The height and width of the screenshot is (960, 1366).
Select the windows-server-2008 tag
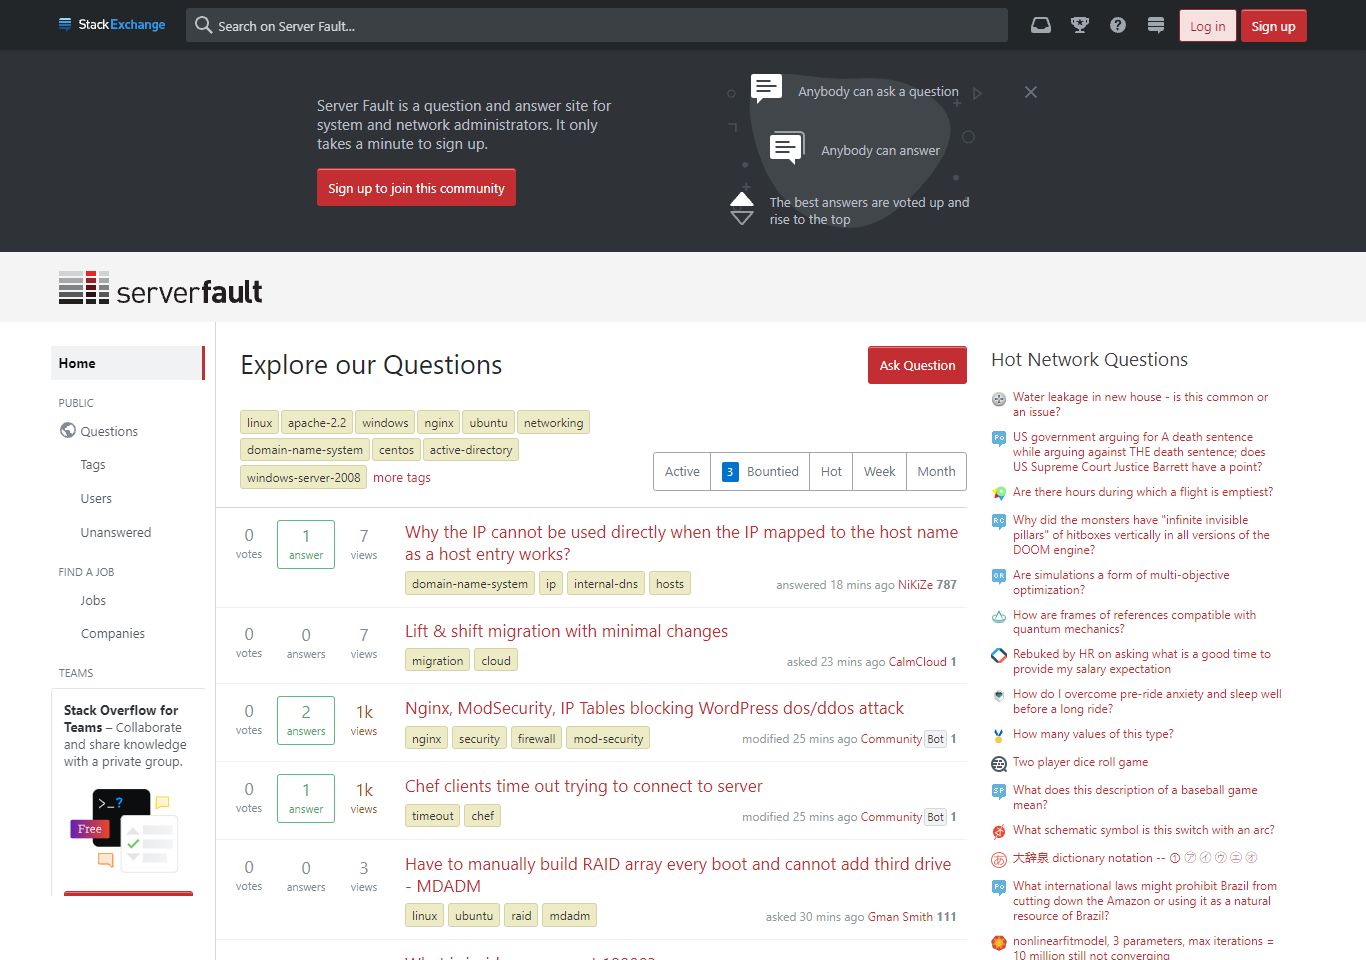[x=303, y=478]
